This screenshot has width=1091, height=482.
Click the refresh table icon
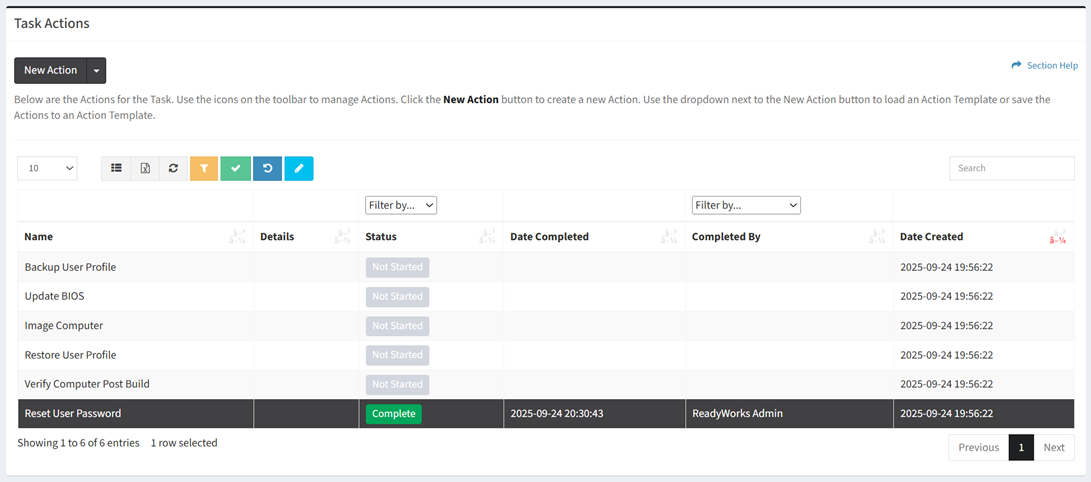[173, 169]
